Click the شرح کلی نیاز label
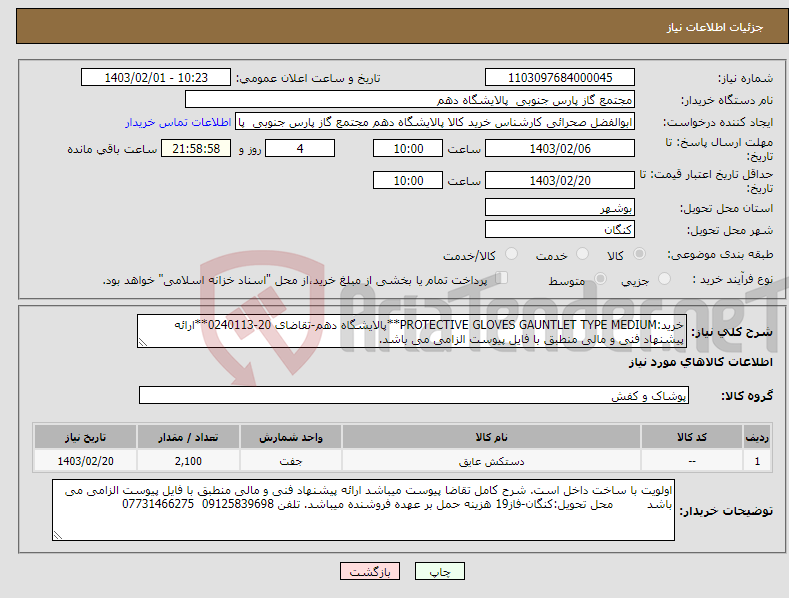The height and width of the screenshot is (598, 789). click(x=732, y=332)
